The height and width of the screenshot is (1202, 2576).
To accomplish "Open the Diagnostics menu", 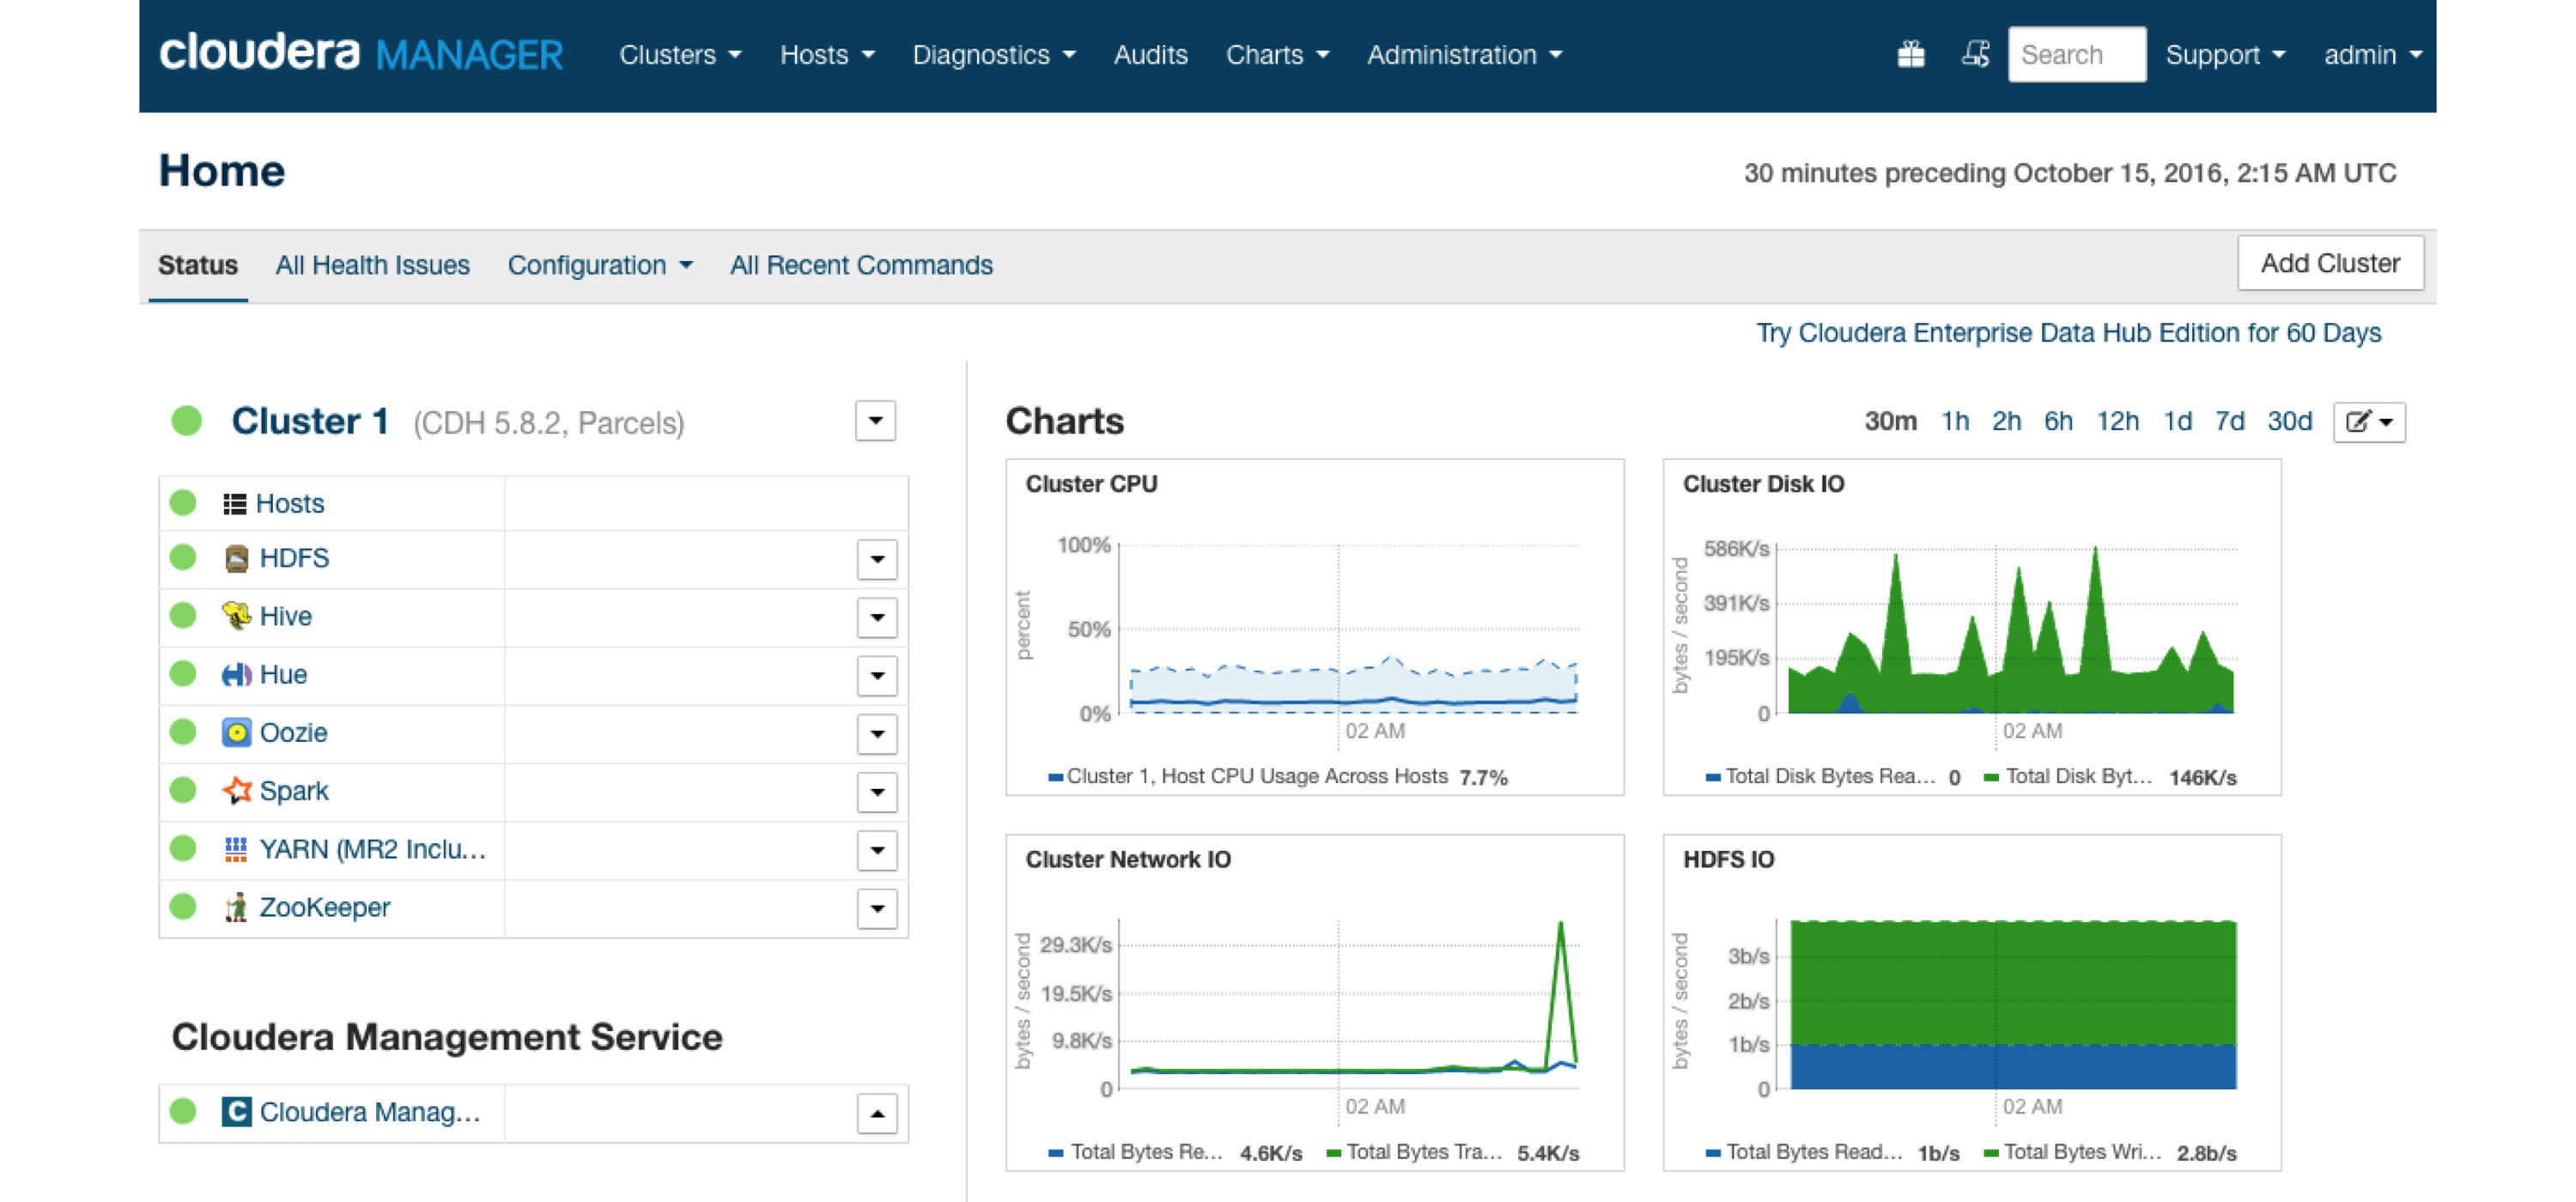I will (994, 55).
